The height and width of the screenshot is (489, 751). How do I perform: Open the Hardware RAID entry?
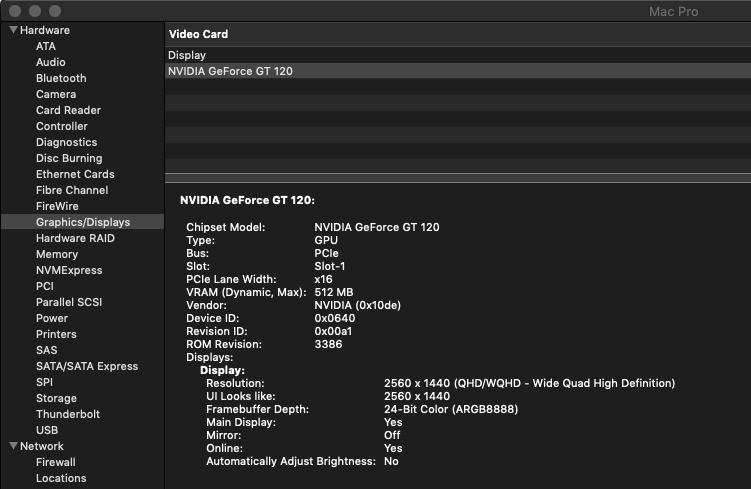click(x=75, y=239)
